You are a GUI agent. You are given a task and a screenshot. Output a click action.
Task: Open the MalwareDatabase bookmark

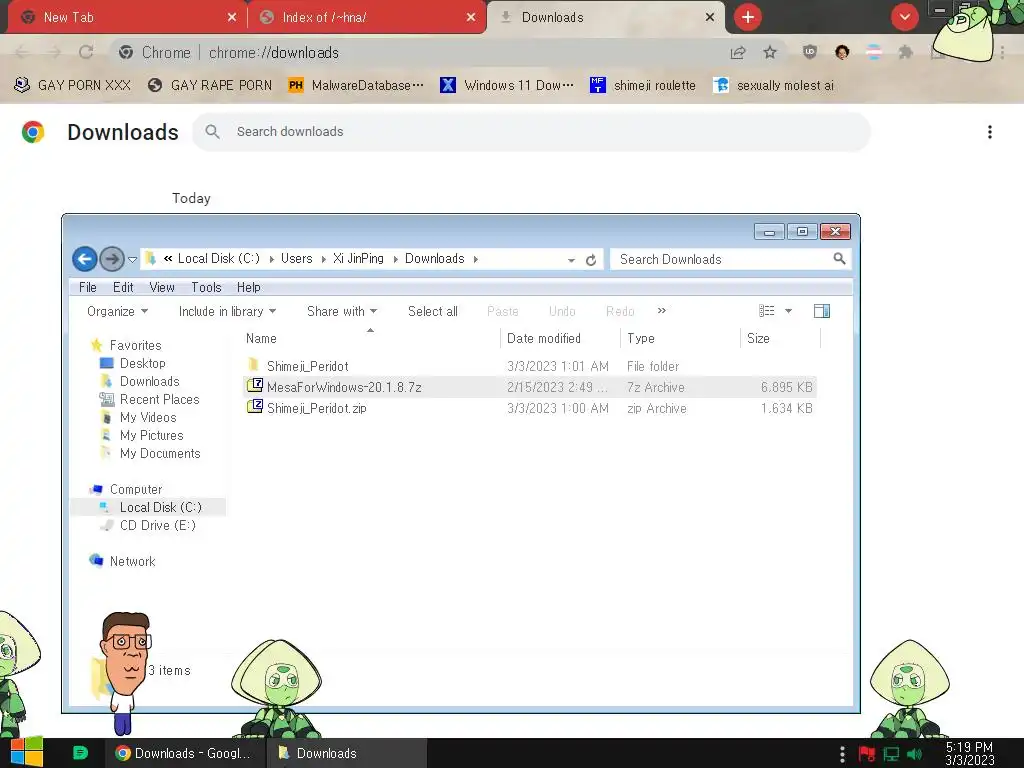coord(355,85)
